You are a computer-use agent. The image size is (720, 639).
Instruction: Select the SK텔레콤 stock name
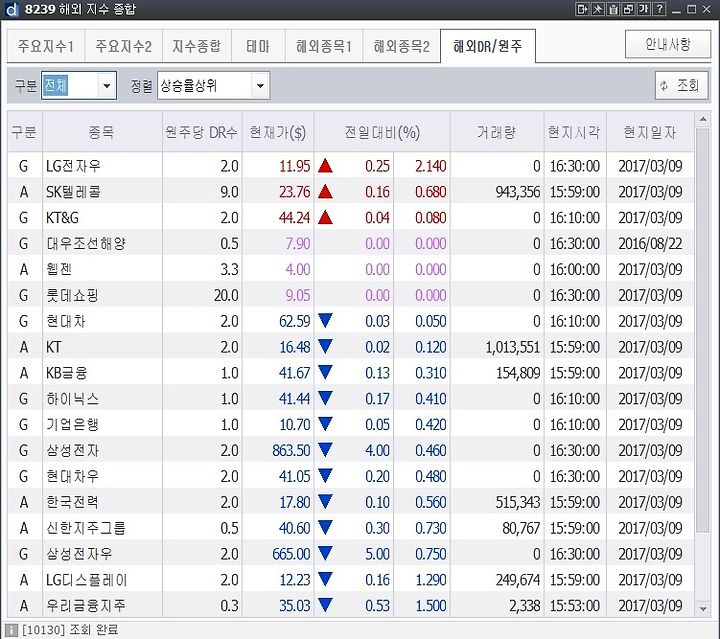click(73, 191)
